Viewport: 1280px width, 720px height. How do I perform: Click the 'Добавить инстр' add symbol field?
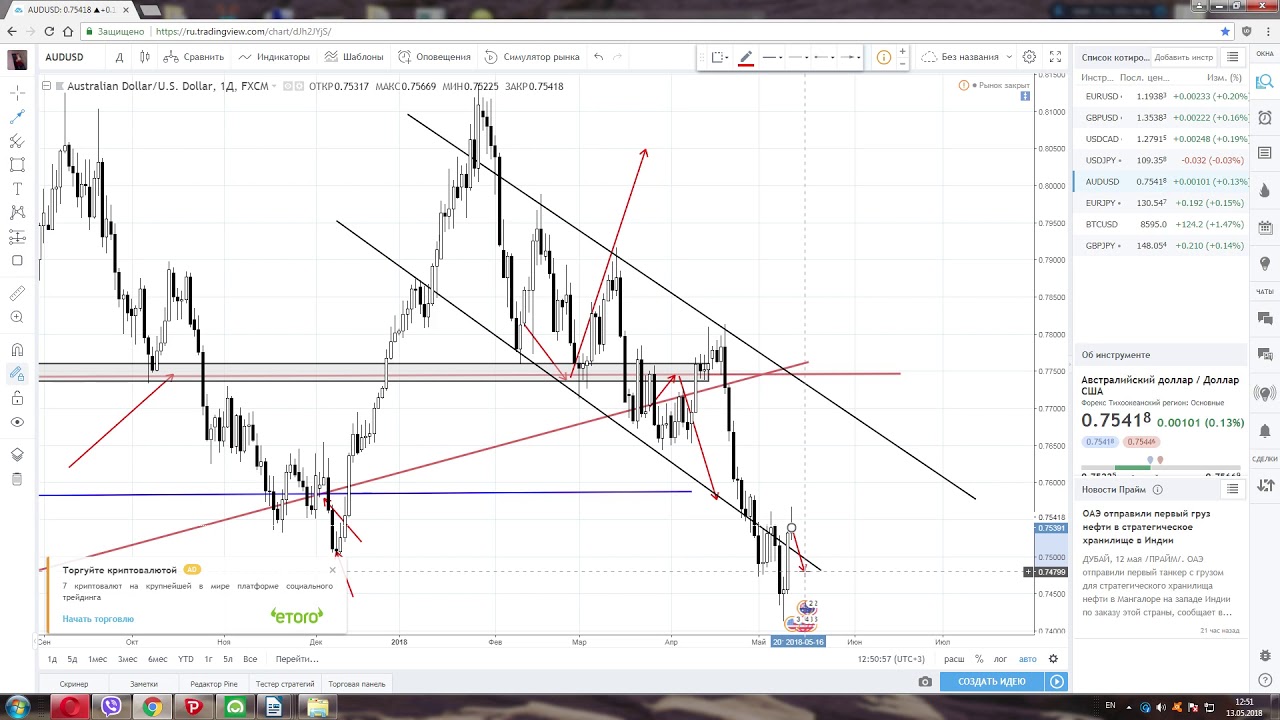point(1183,57)
